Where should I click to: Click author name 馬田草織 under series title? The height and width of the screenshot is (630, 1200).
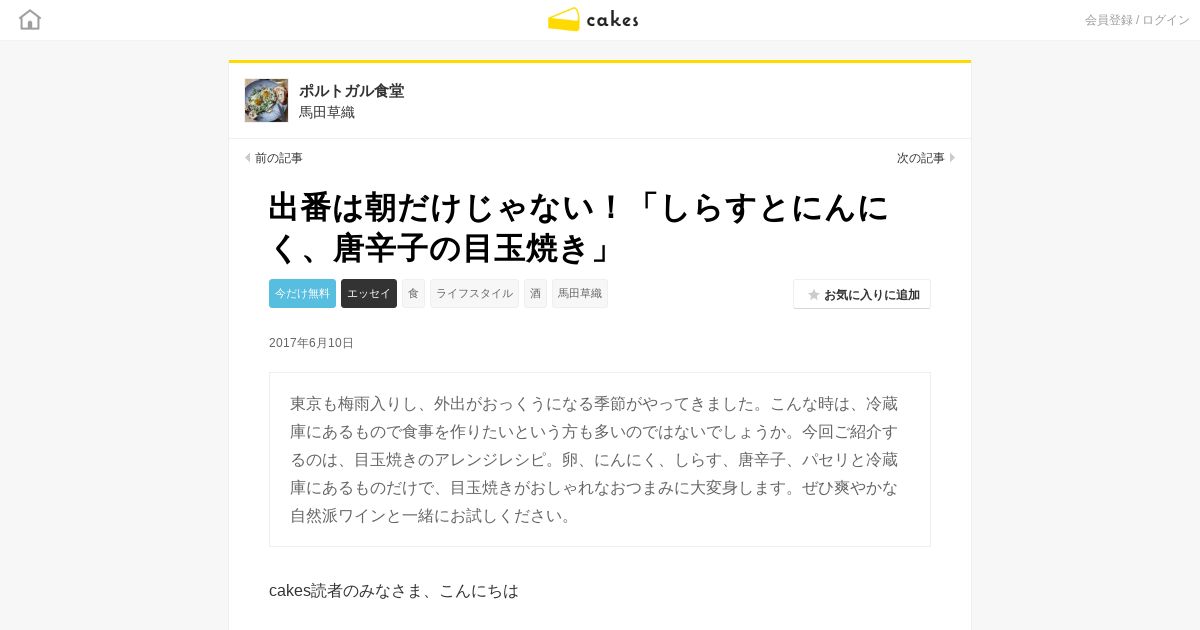coord(327,112)
